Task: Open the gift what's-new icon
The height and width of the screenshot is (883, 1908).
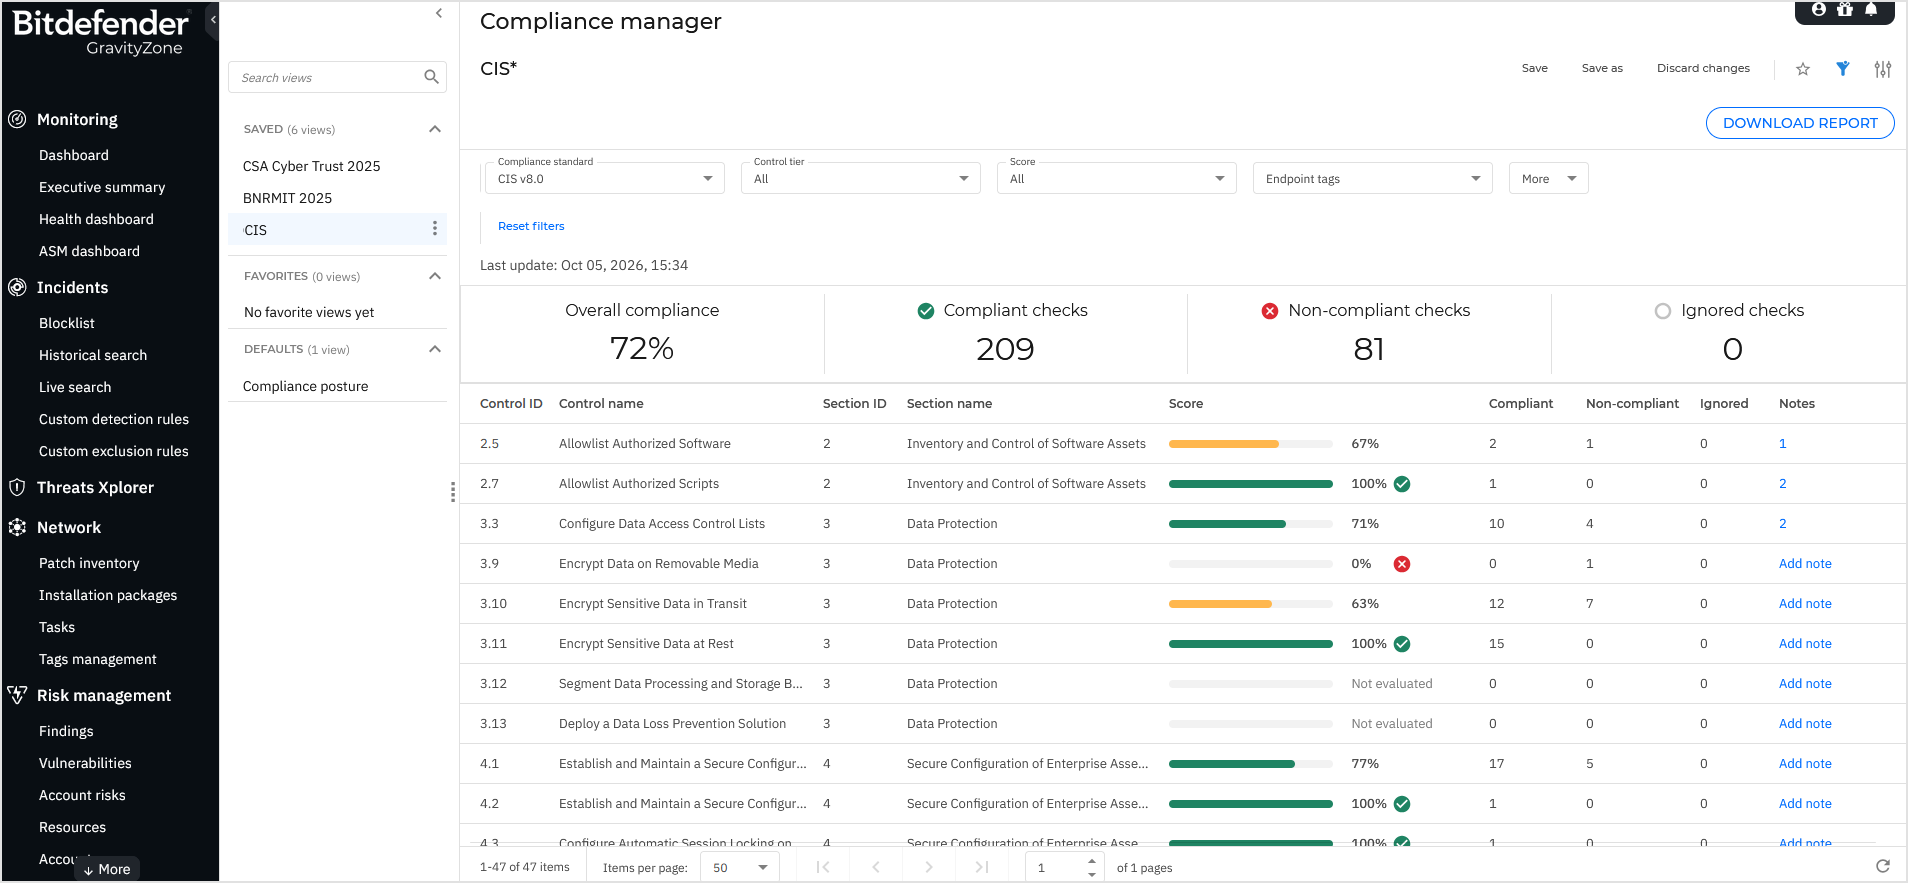Action: click(x=1845, y=9)
